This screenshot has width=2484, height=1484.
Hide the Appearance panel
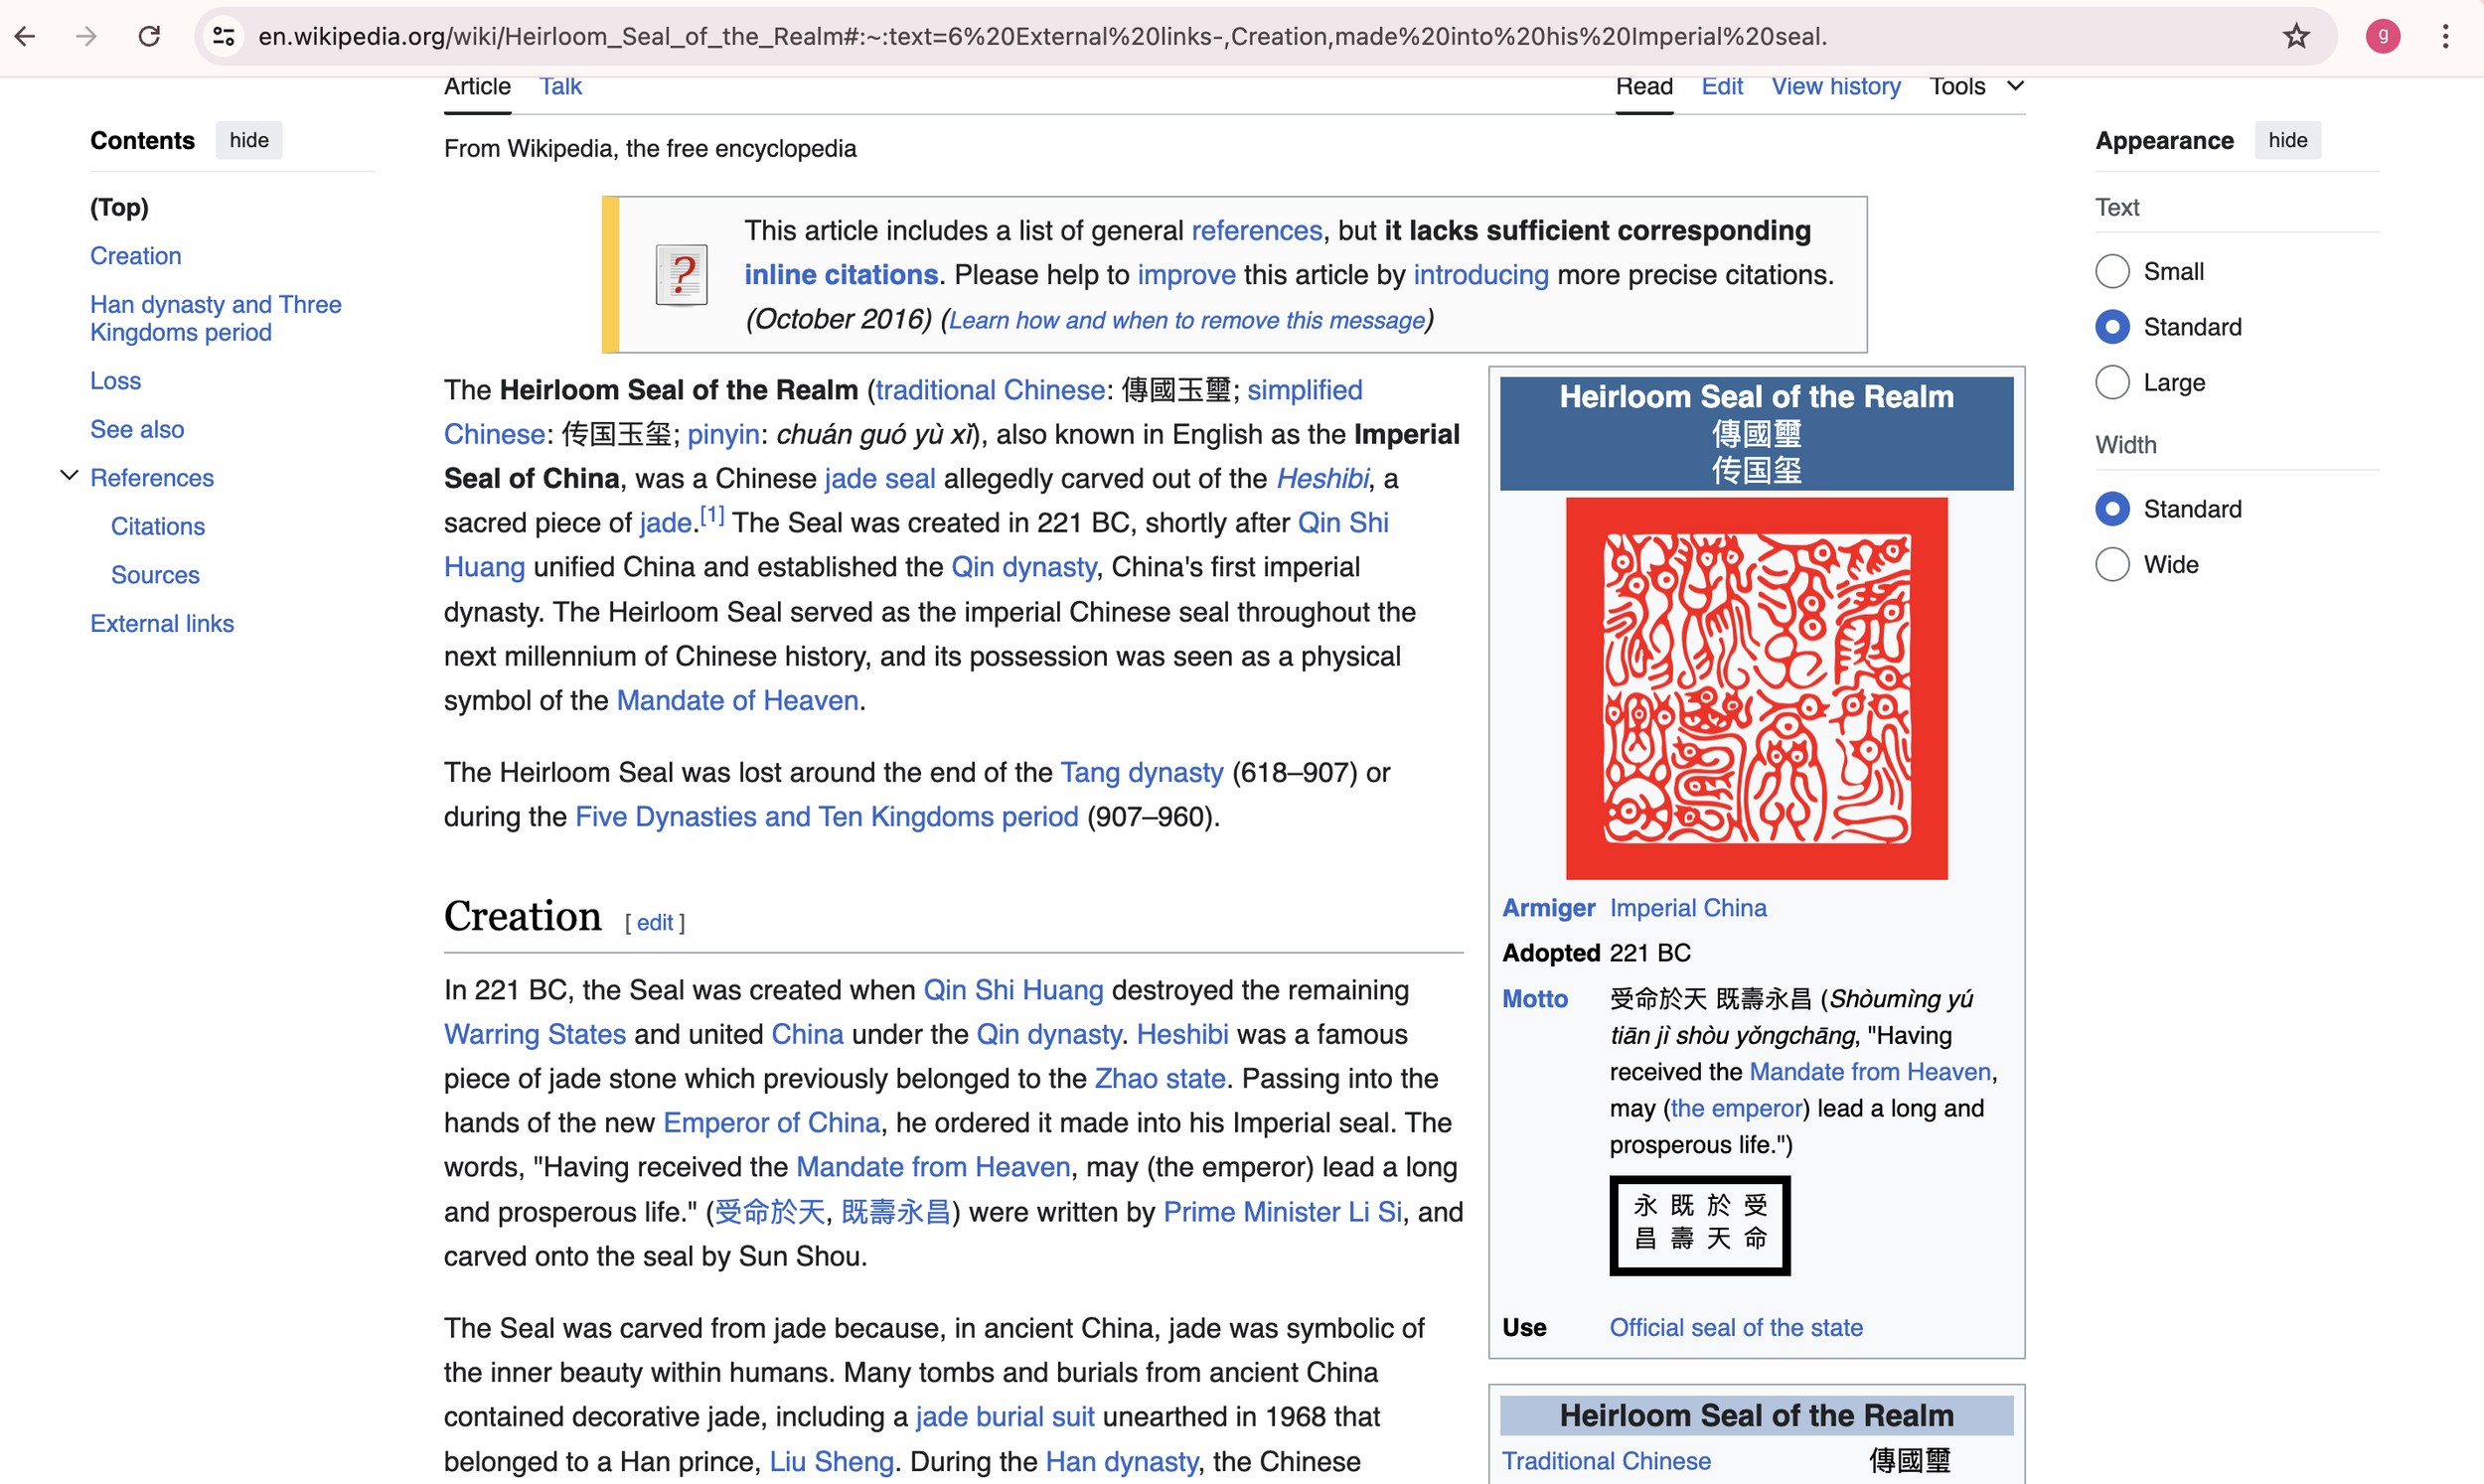pos(2287,141)
